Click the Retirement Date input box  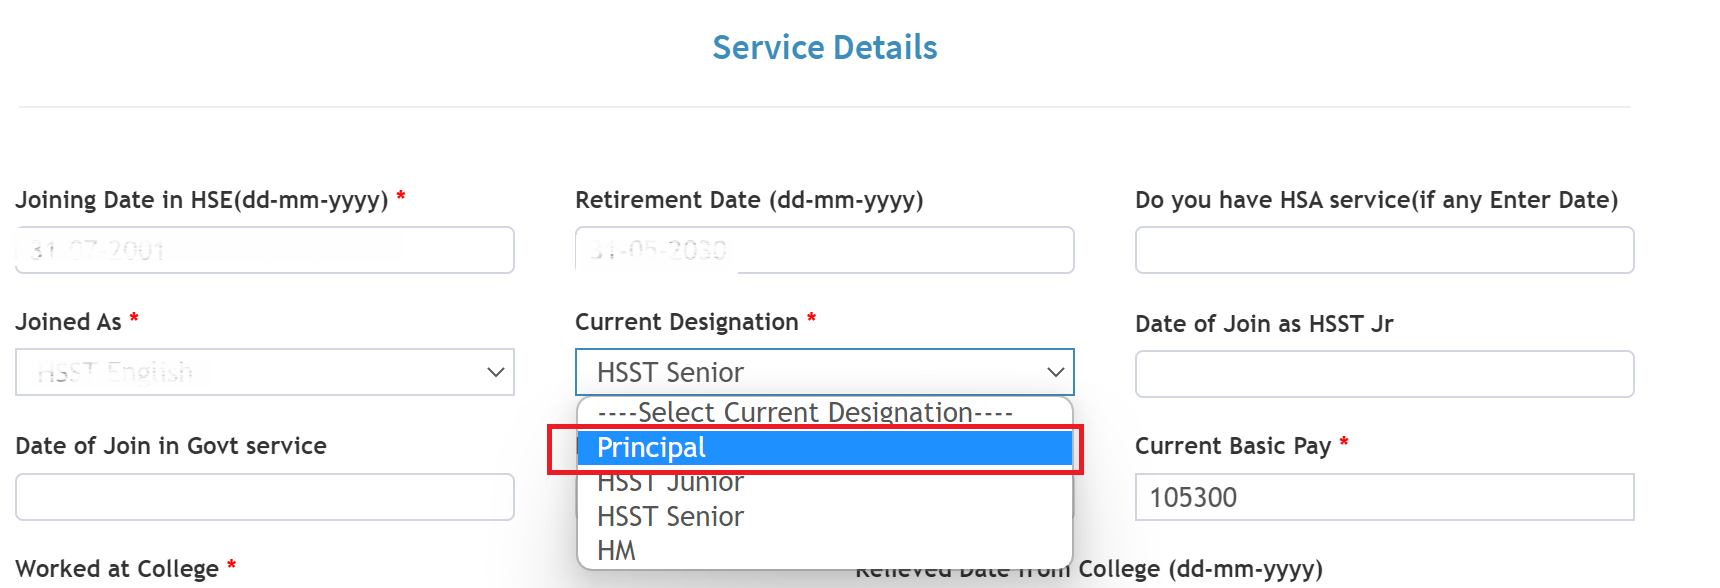(x=824, y=250)
